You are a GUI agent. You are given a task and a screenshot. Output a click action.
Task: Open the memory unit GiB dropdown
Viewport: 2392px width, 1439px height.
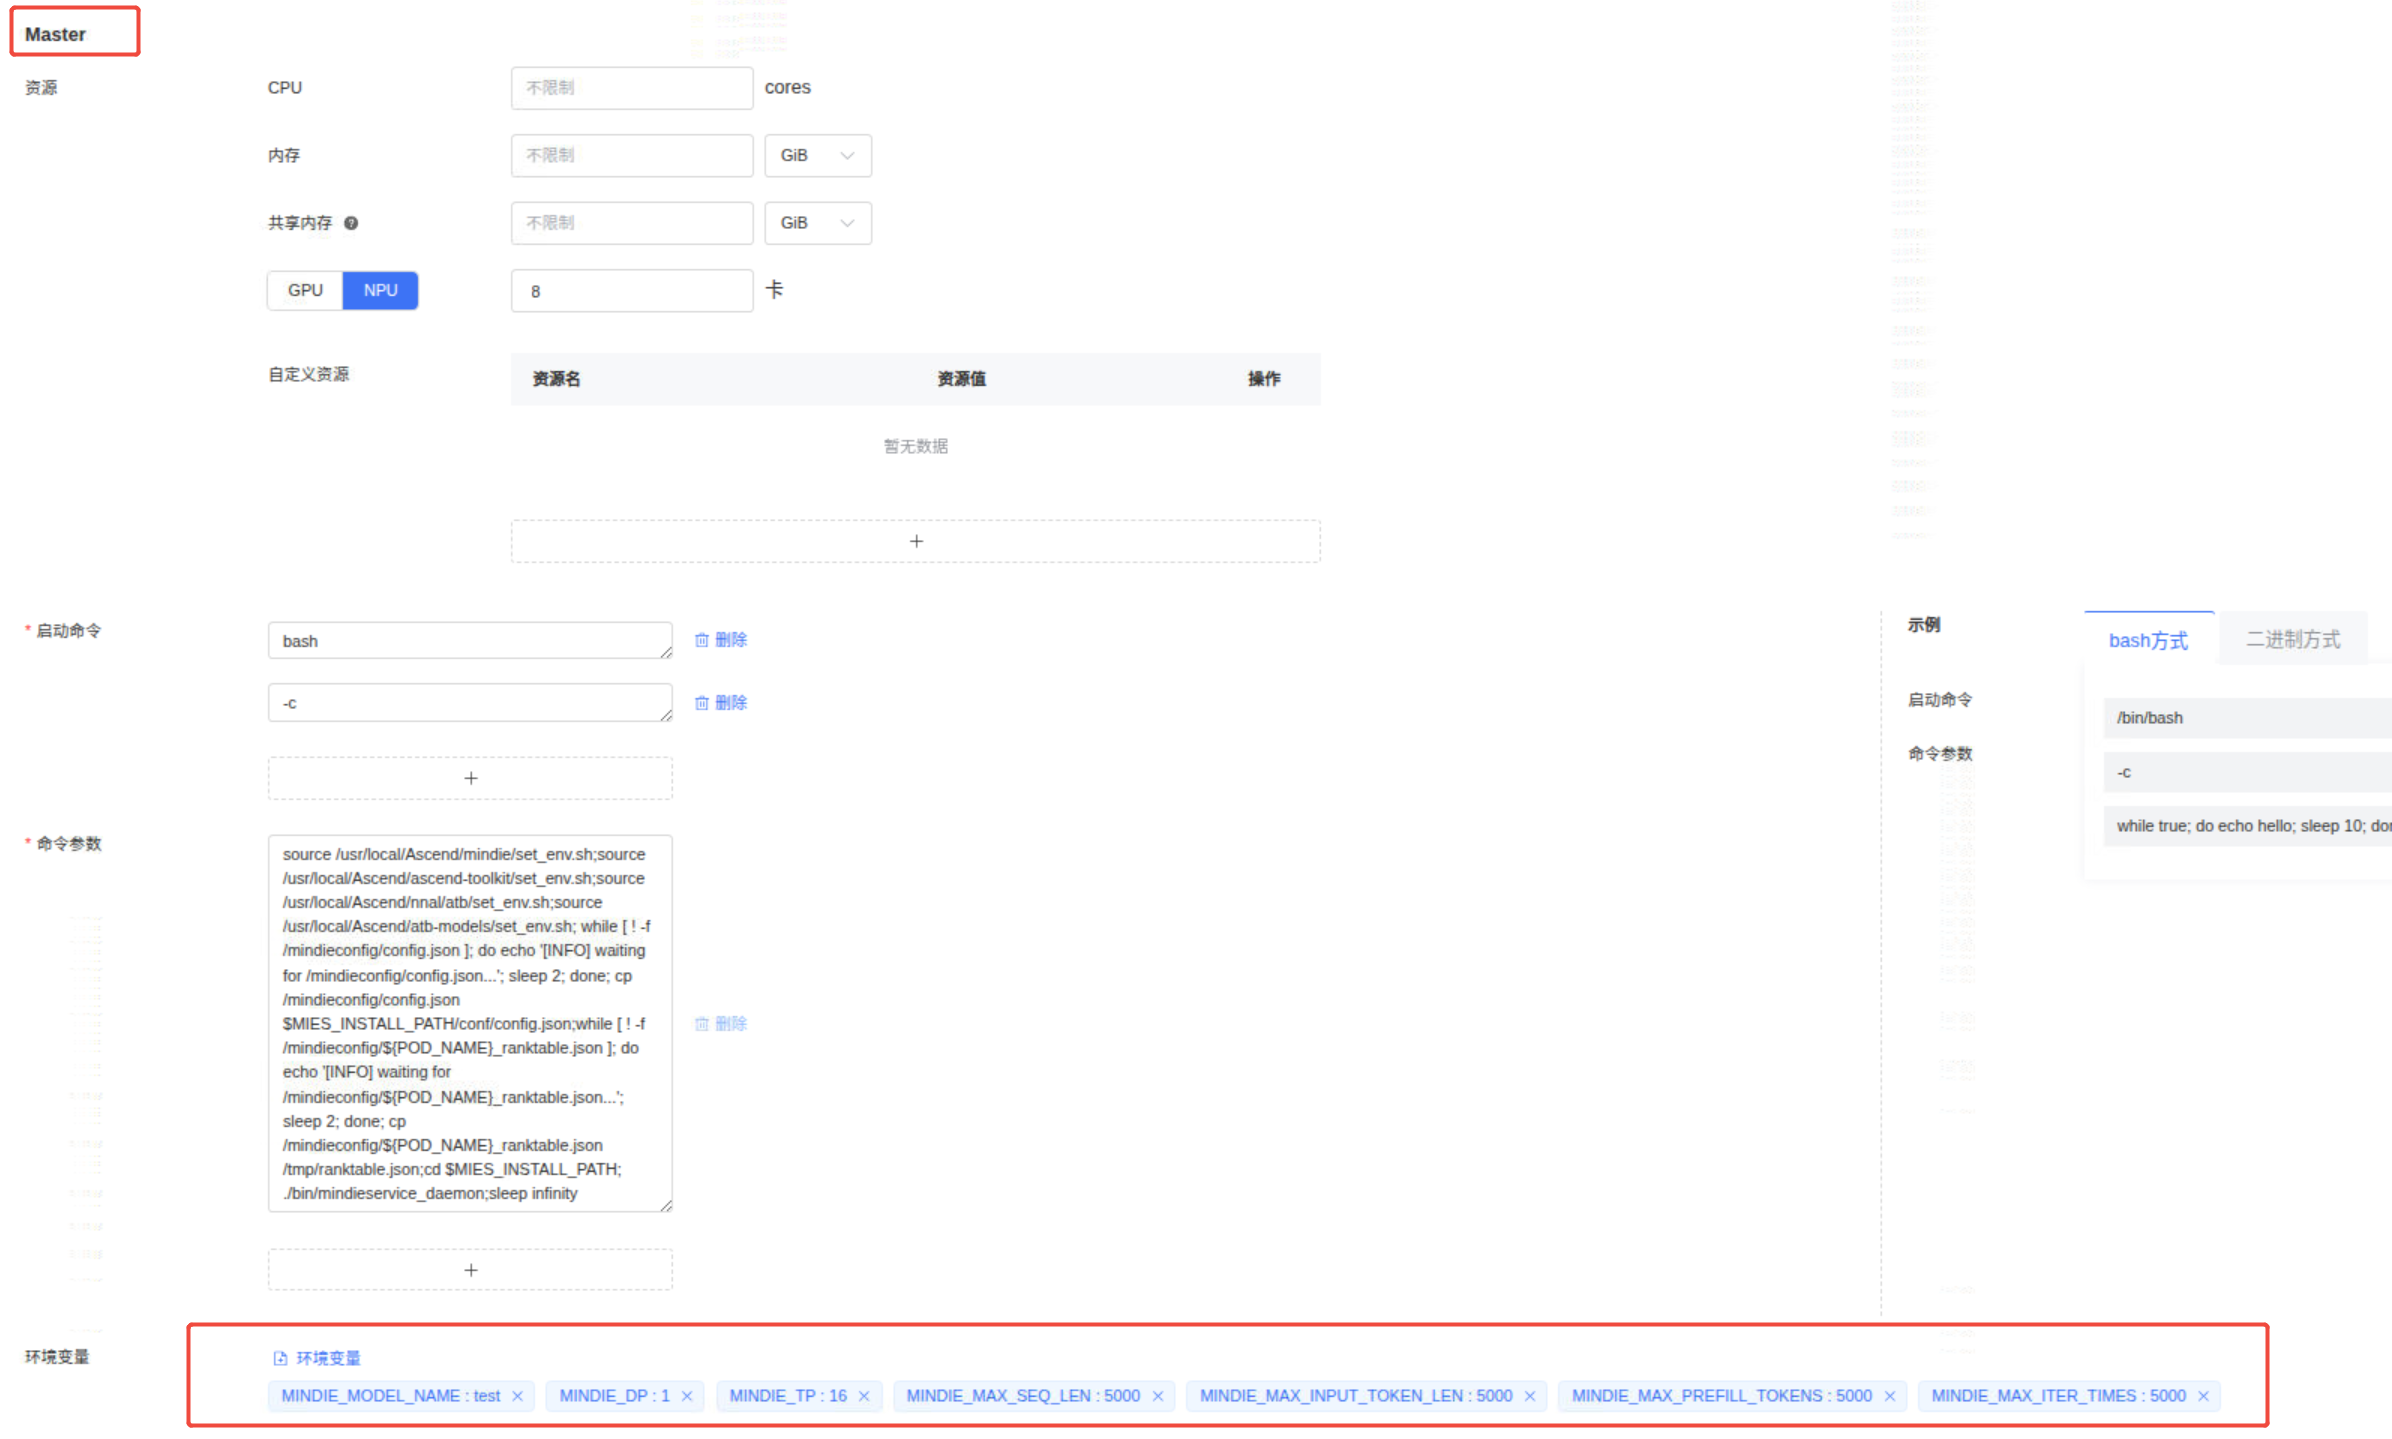tap(817, 156)
